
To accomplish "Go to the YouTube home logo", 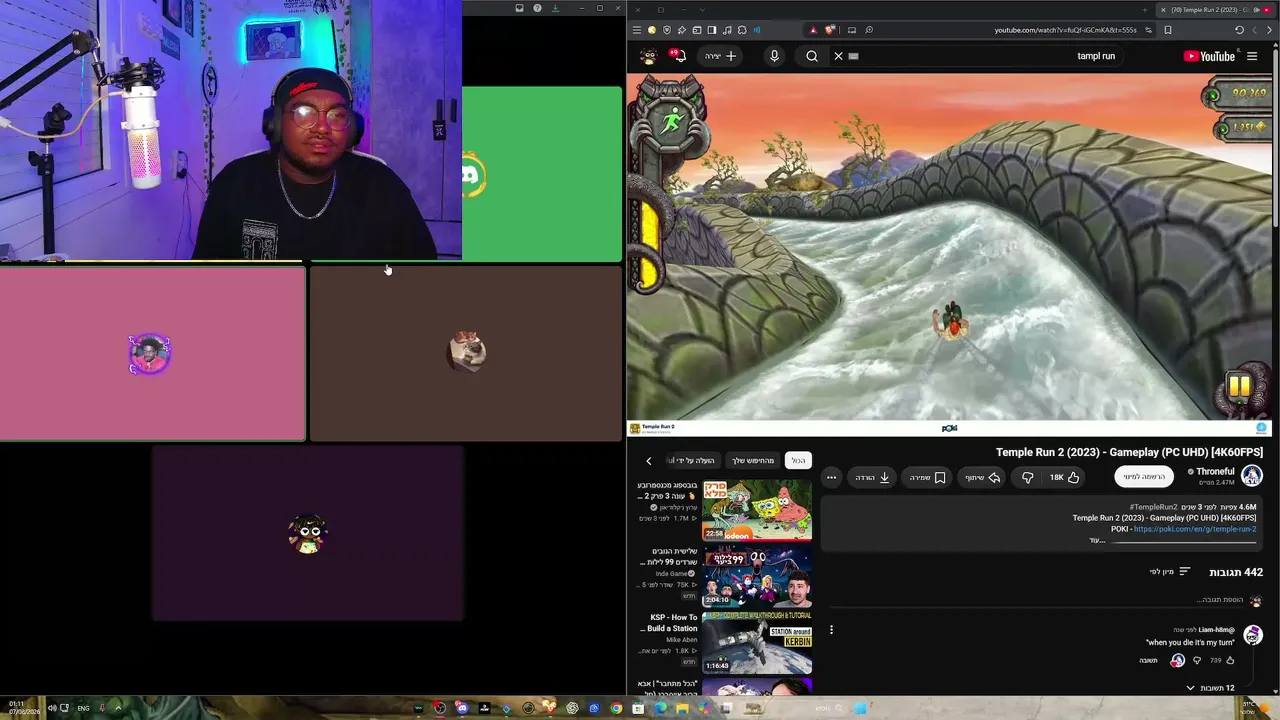I will pos(1209,56).
